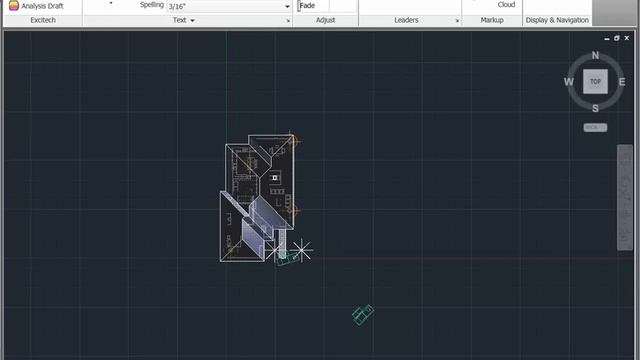Restore the drawing viewport window
The height and width of the screenshot is (360, 640).
[616, 38]
